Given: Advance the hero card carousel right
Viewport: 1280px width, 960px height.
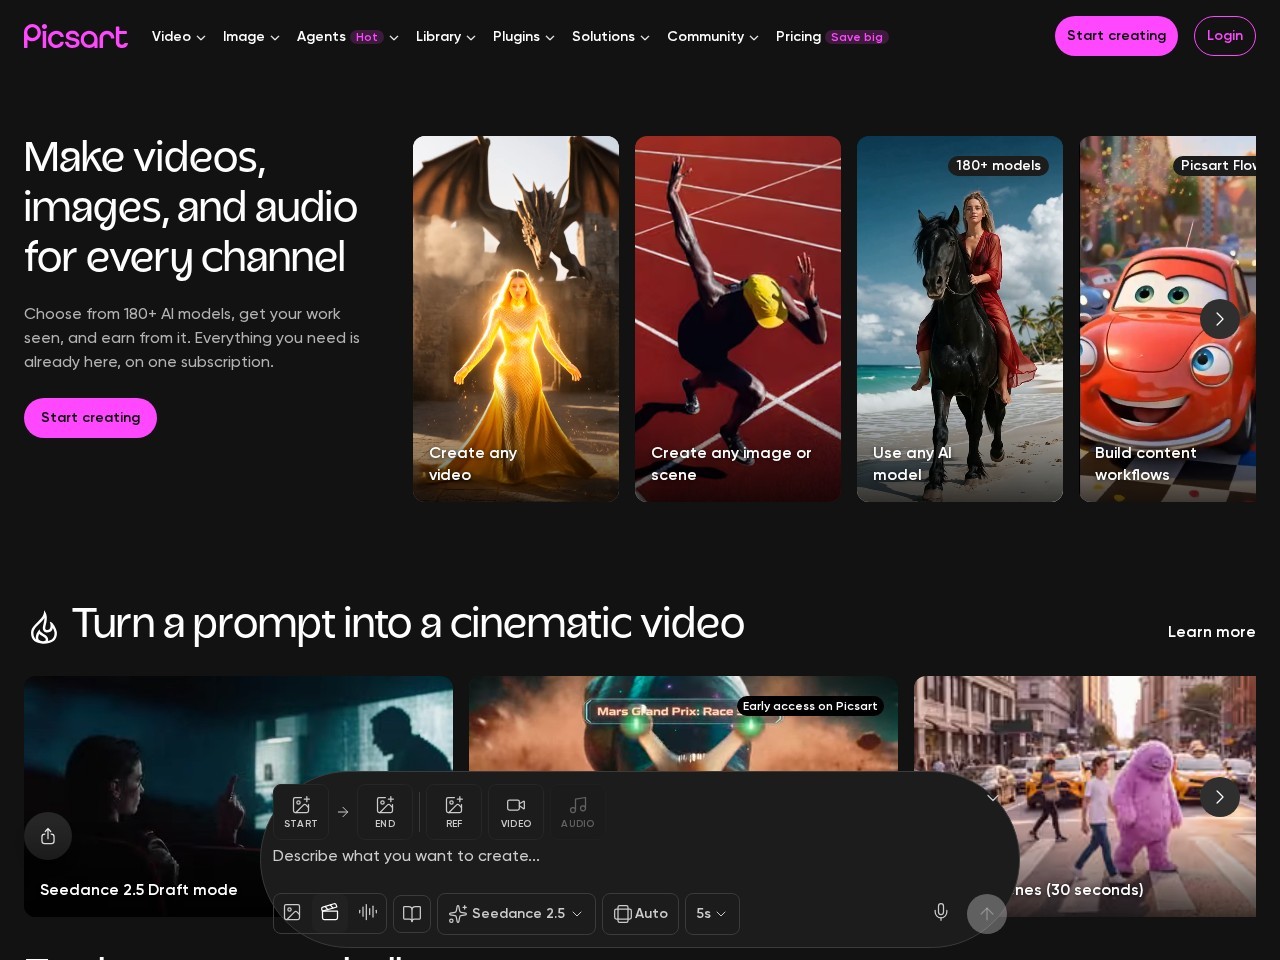Looking at the screenshot, I should click(1219, 319).
